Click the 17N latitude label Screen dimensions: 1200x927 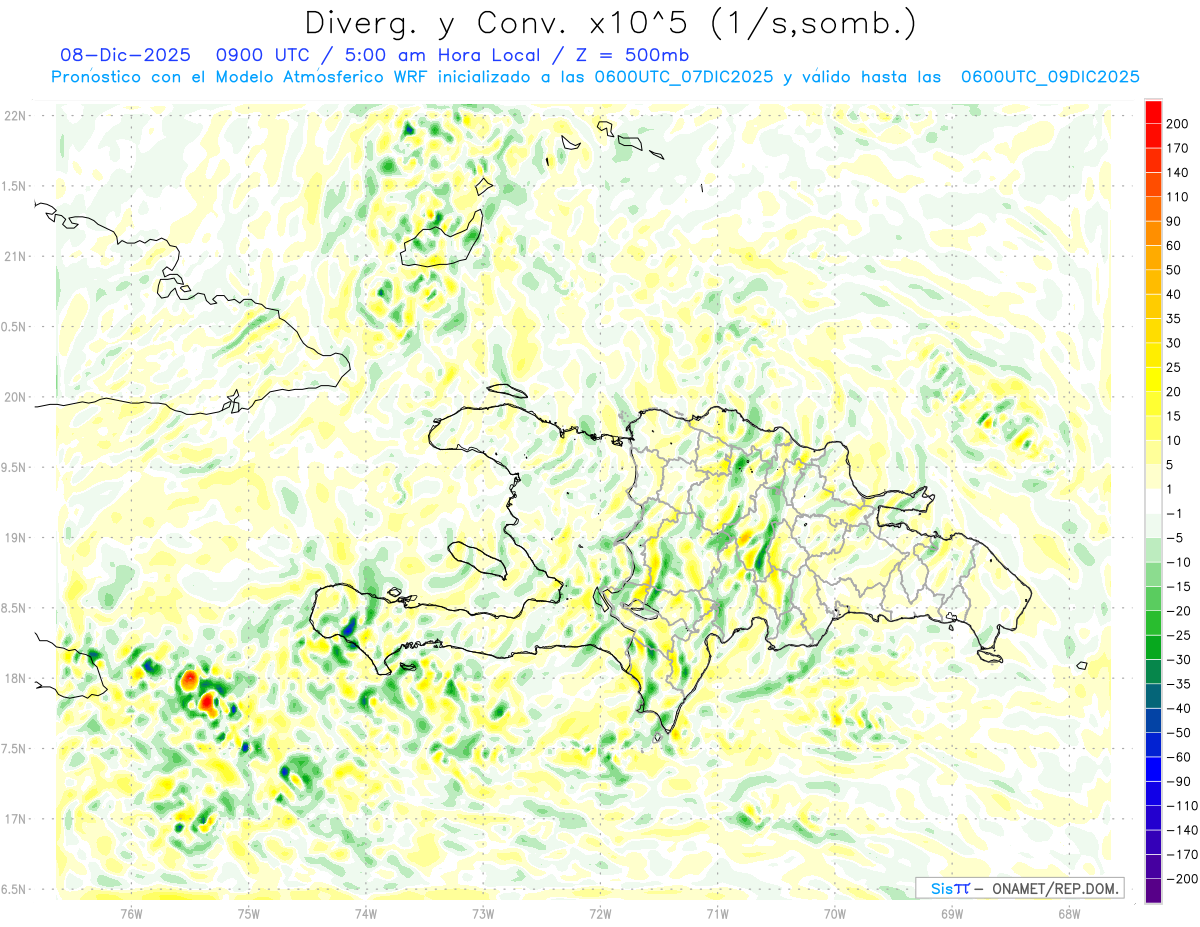[x=16, y=819]
